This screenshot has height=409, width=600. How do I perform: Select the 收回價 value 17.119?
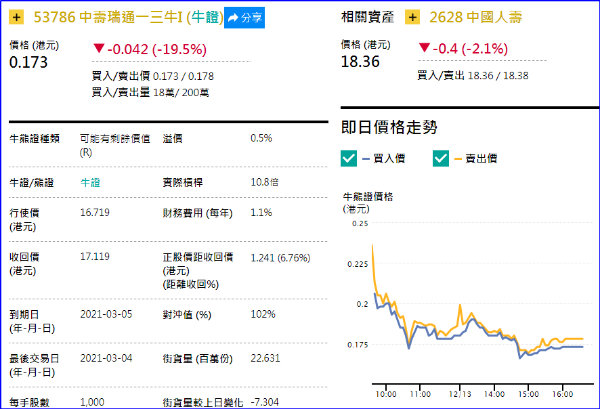point(95,256)
